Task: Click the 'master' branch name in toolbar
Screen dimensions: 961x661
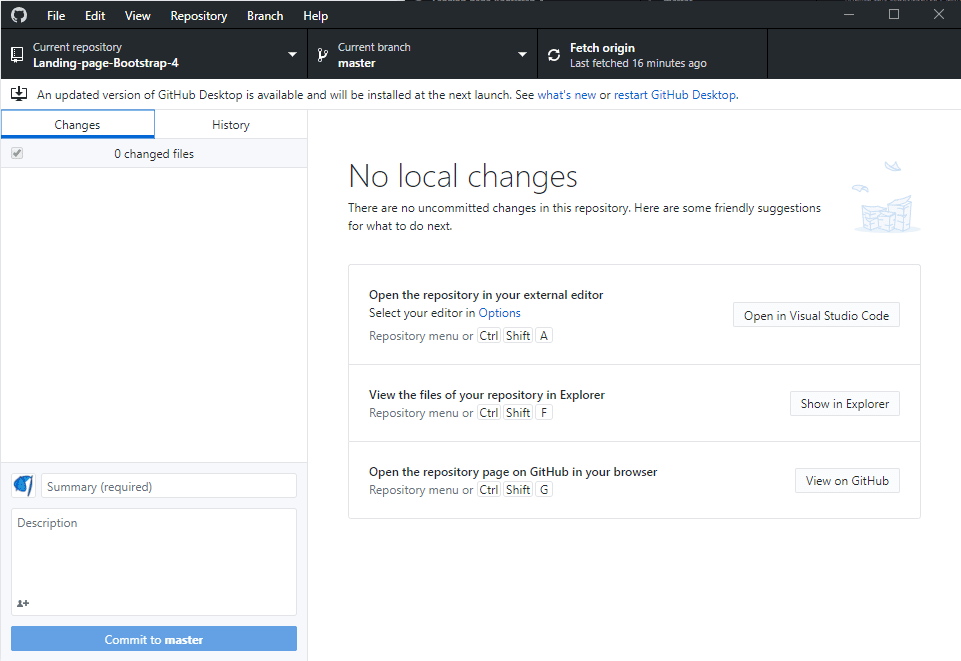Action: click(356, 63)
